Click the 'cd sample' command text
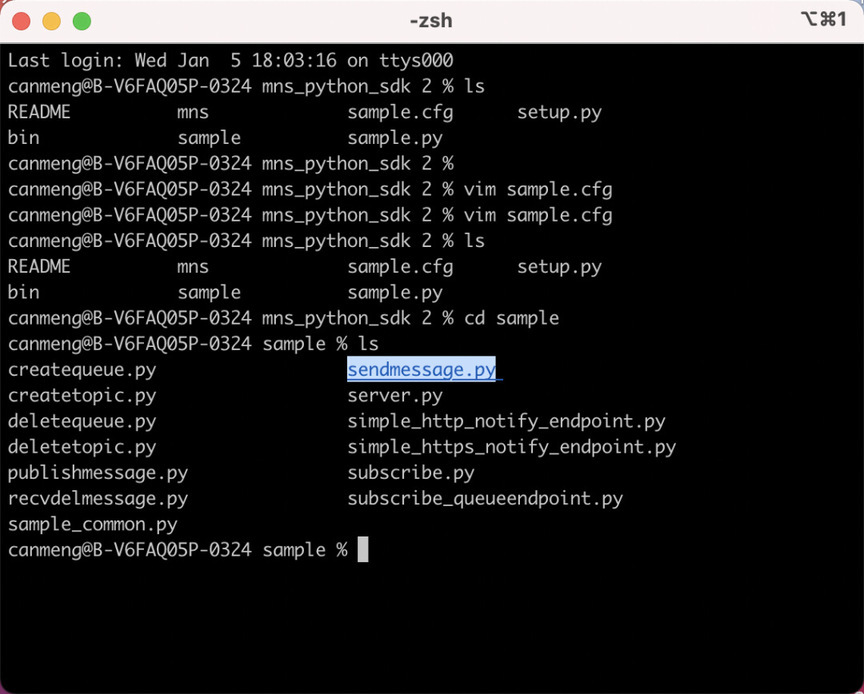This screenshot has height=694, width=864. 511,318
